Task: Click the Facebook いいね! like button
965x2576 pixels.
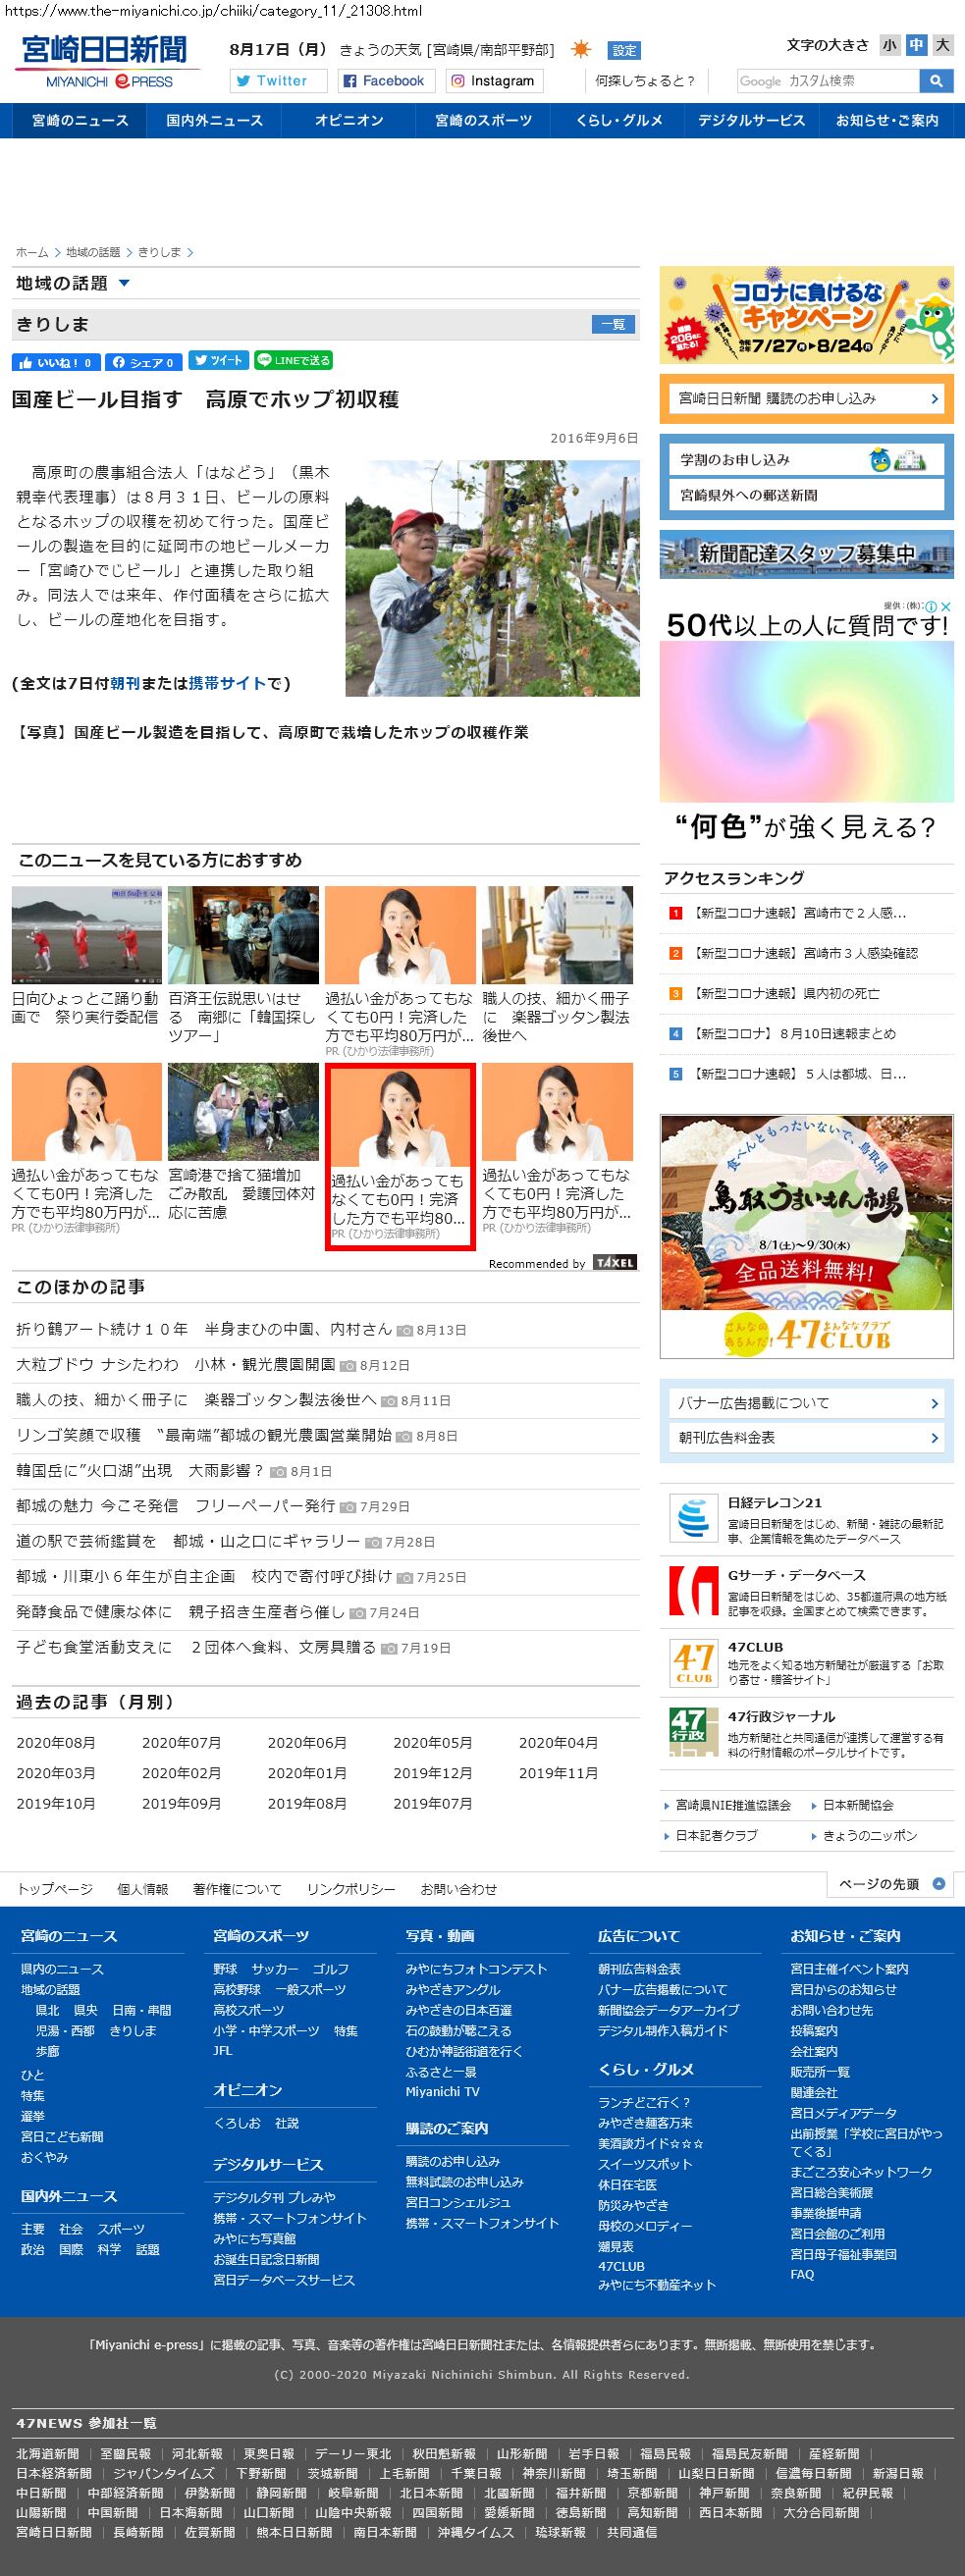Action: click(56, 362)
